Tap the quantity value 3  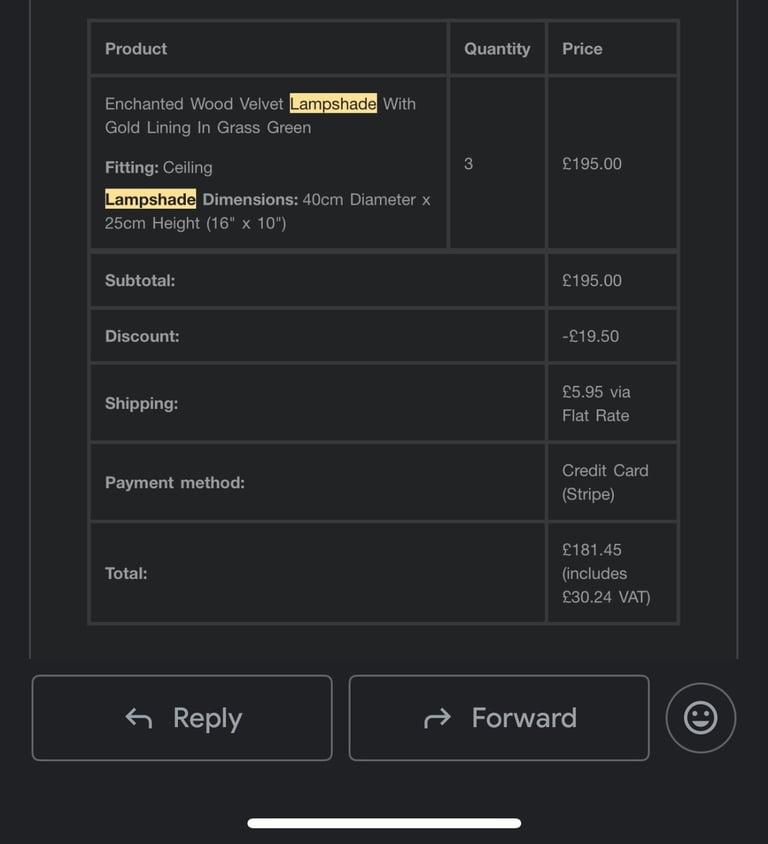[468, 164]
